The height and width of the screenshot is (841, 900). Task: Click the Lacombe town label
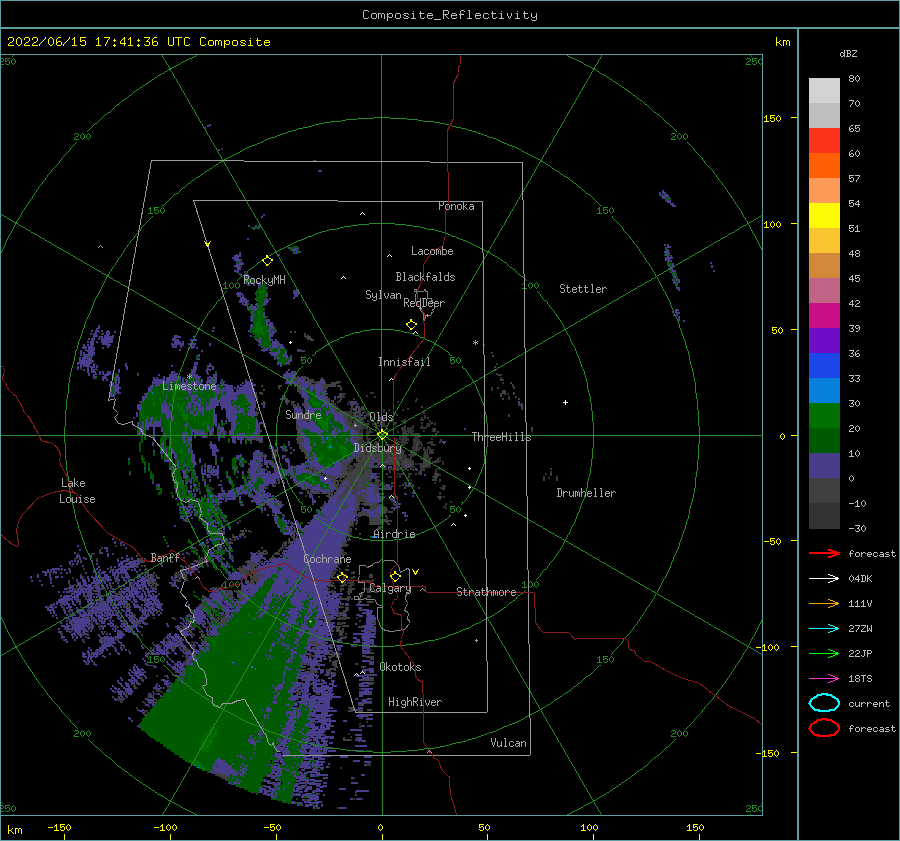pyautogui.click(x=432, y=251)
